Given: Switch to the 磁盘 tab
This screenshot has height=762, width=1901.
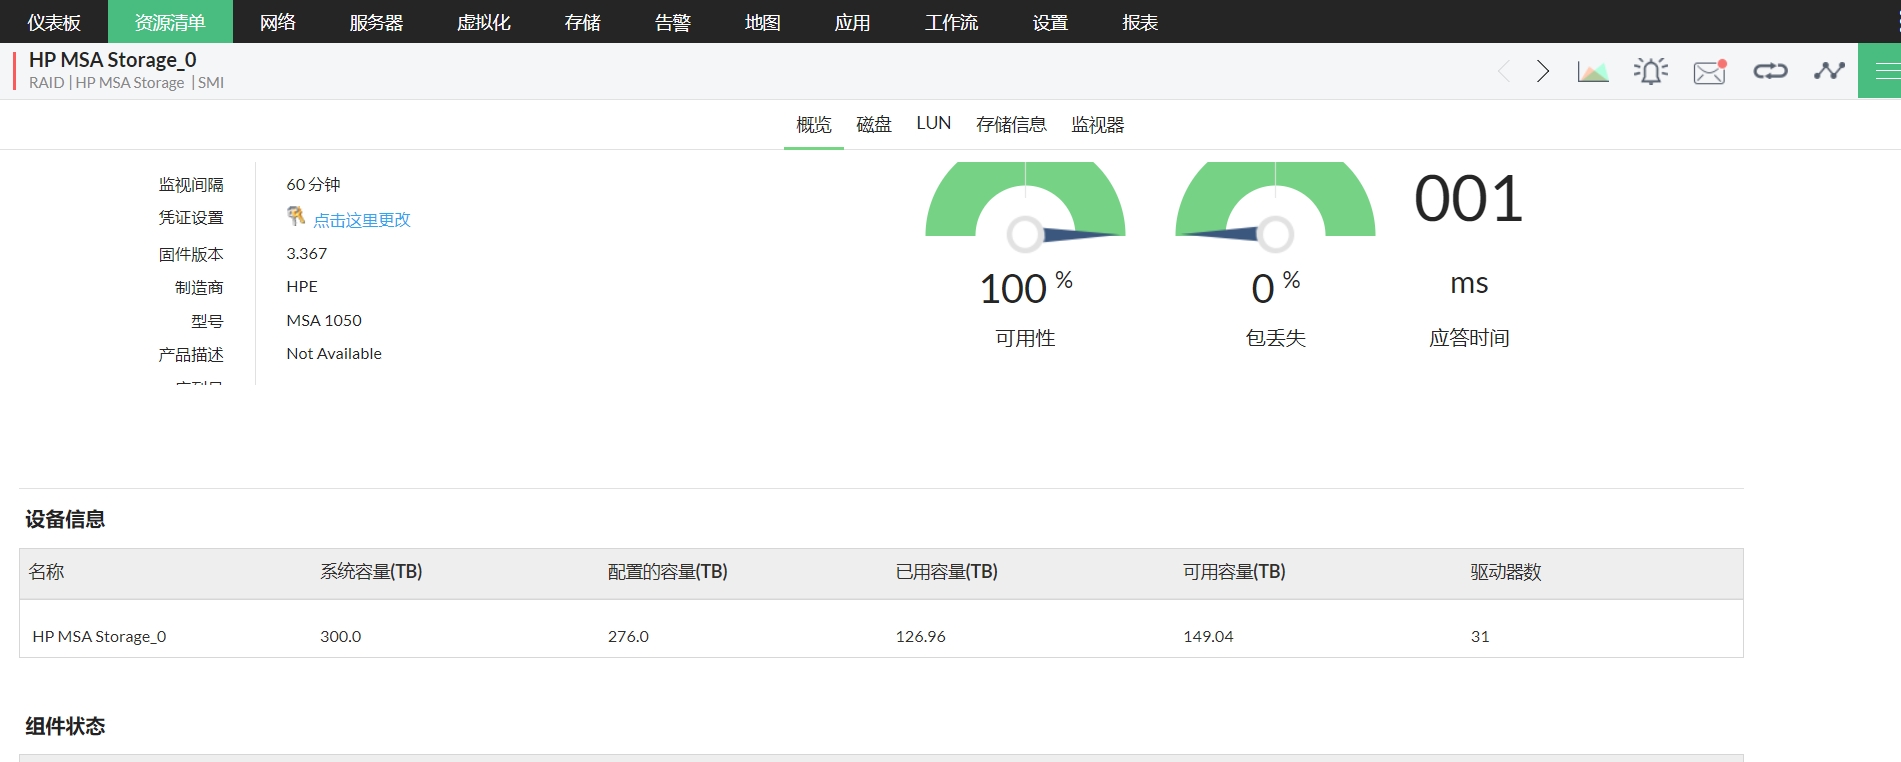Looking at the screenshot, I should 874,125.
